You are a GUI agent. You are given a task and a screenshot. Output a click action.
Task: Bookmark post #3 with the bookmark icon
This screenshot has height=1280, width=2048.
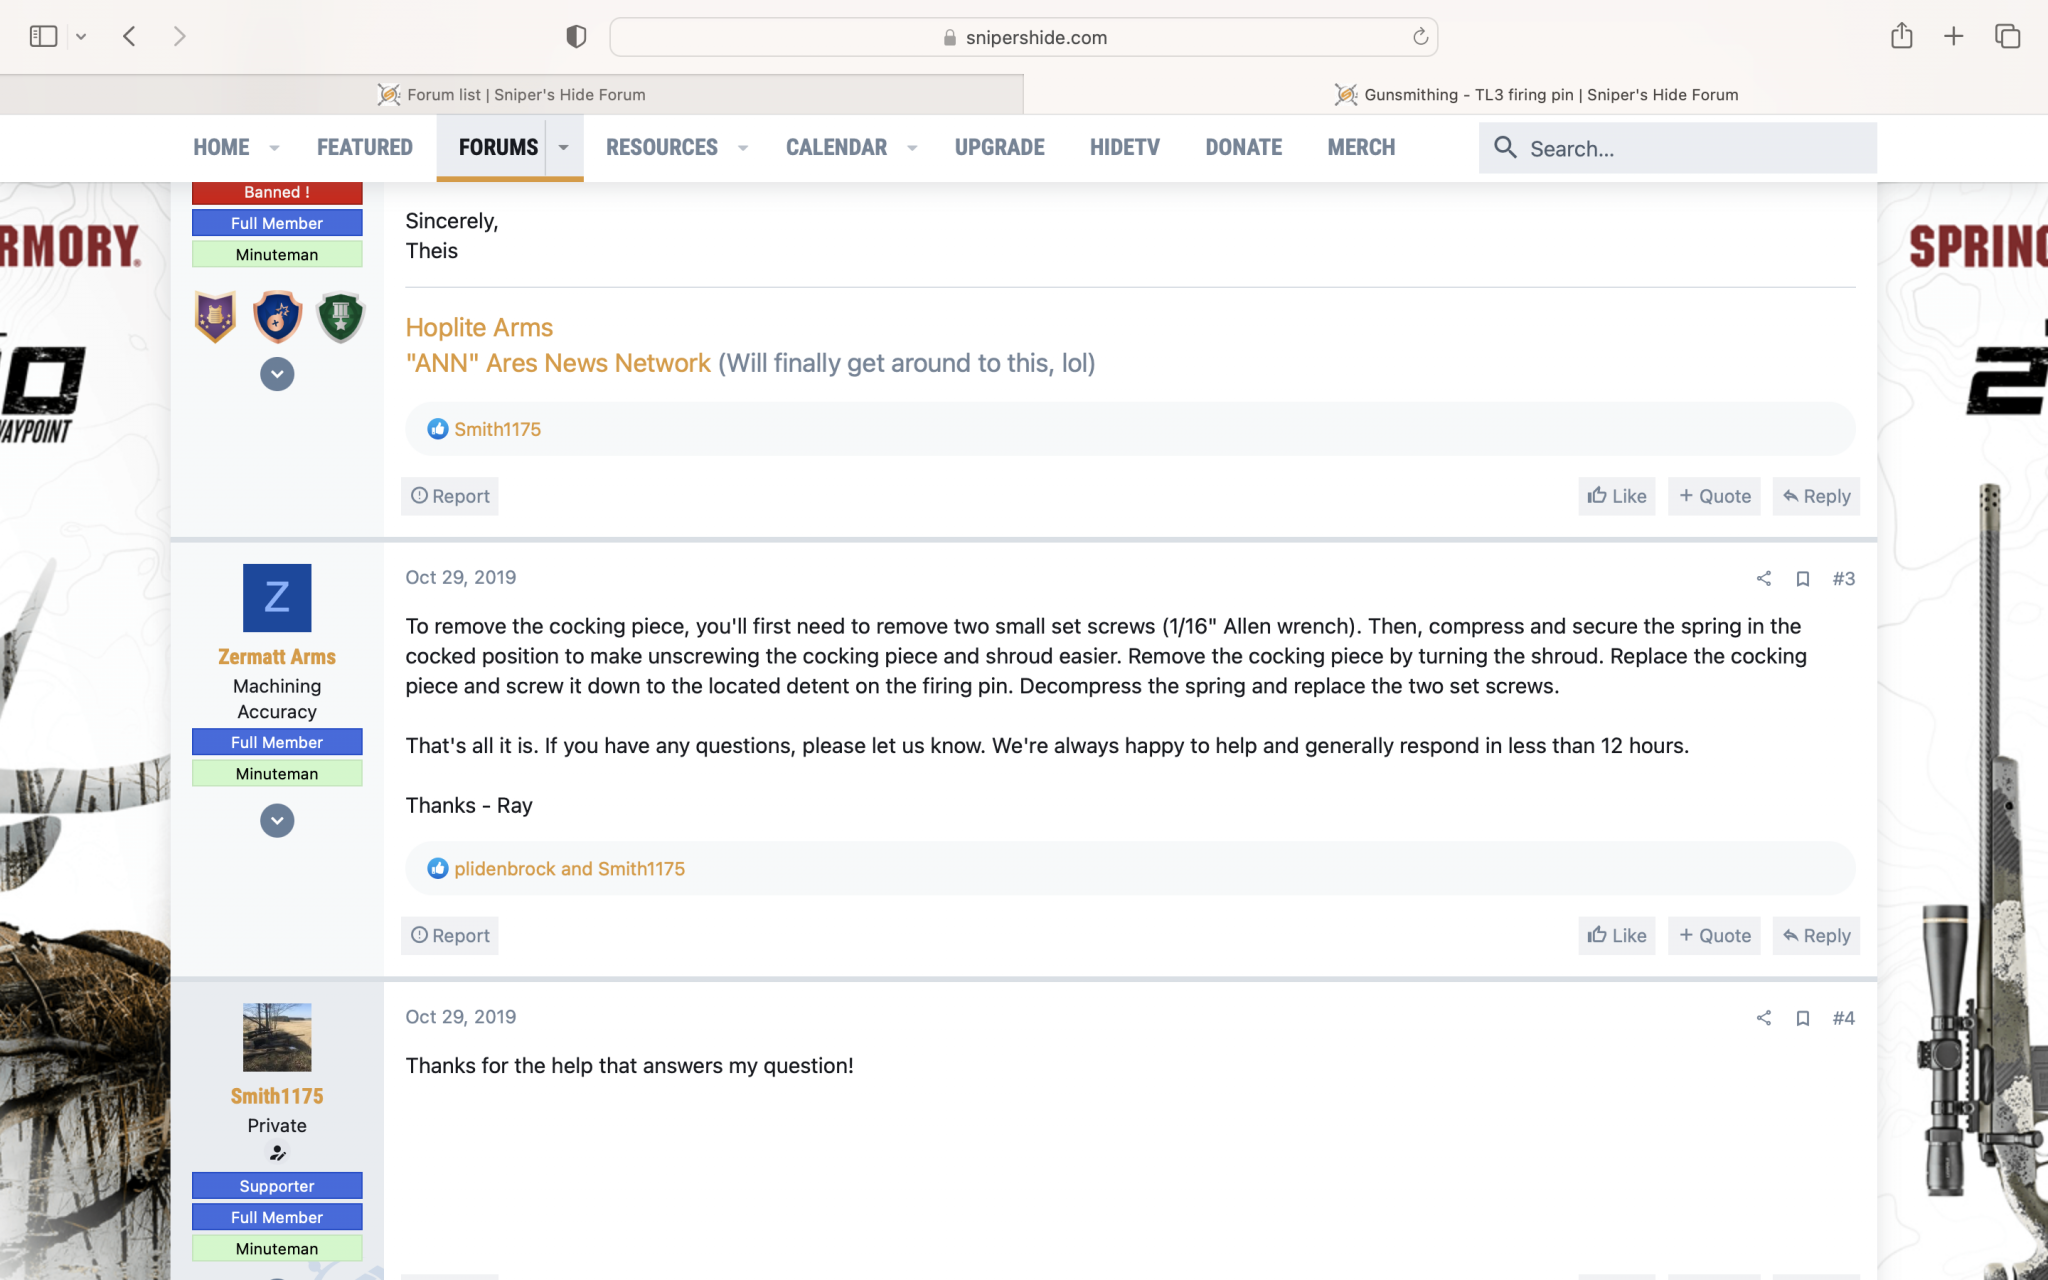tap(1803, 578)
